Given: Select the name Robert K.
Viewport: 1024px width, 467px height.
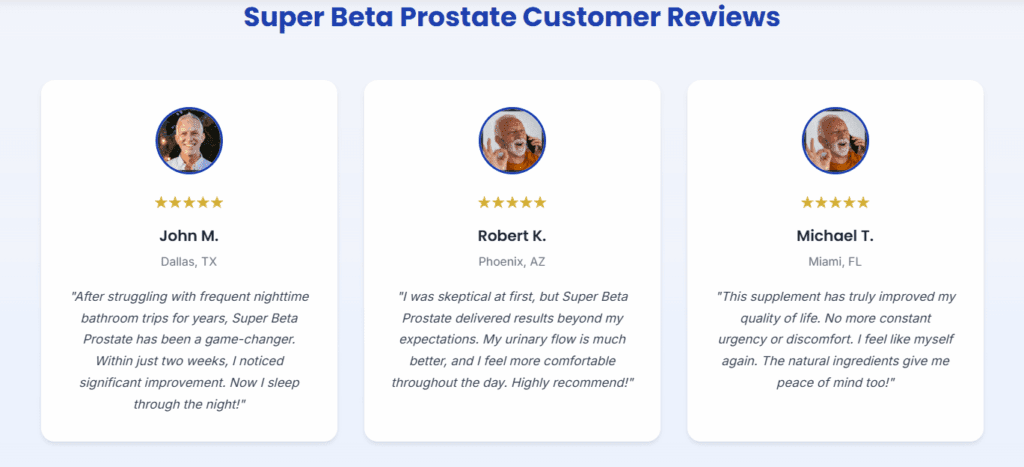Looking at the screenshot, I should click(x=512, y=236).
